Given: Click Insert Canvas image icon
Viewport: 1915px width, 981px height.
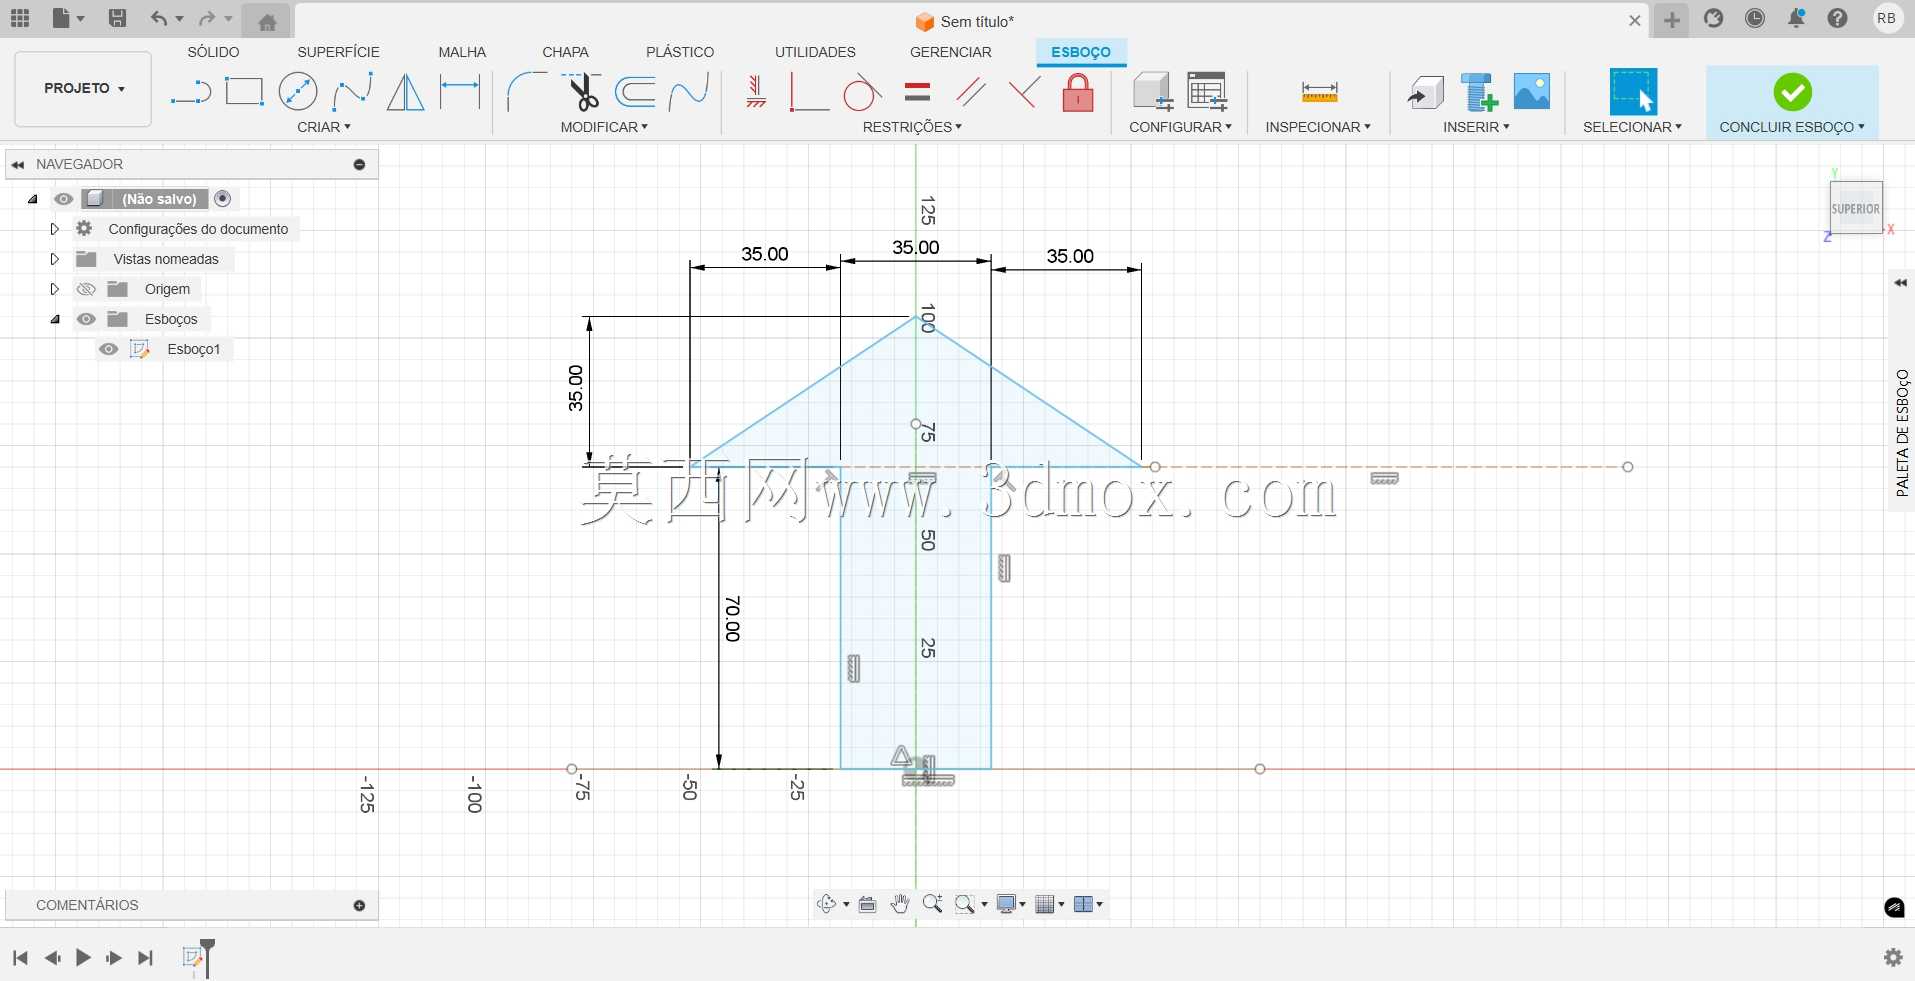Looking at the screenshot, I should (x=1532, y=92).
